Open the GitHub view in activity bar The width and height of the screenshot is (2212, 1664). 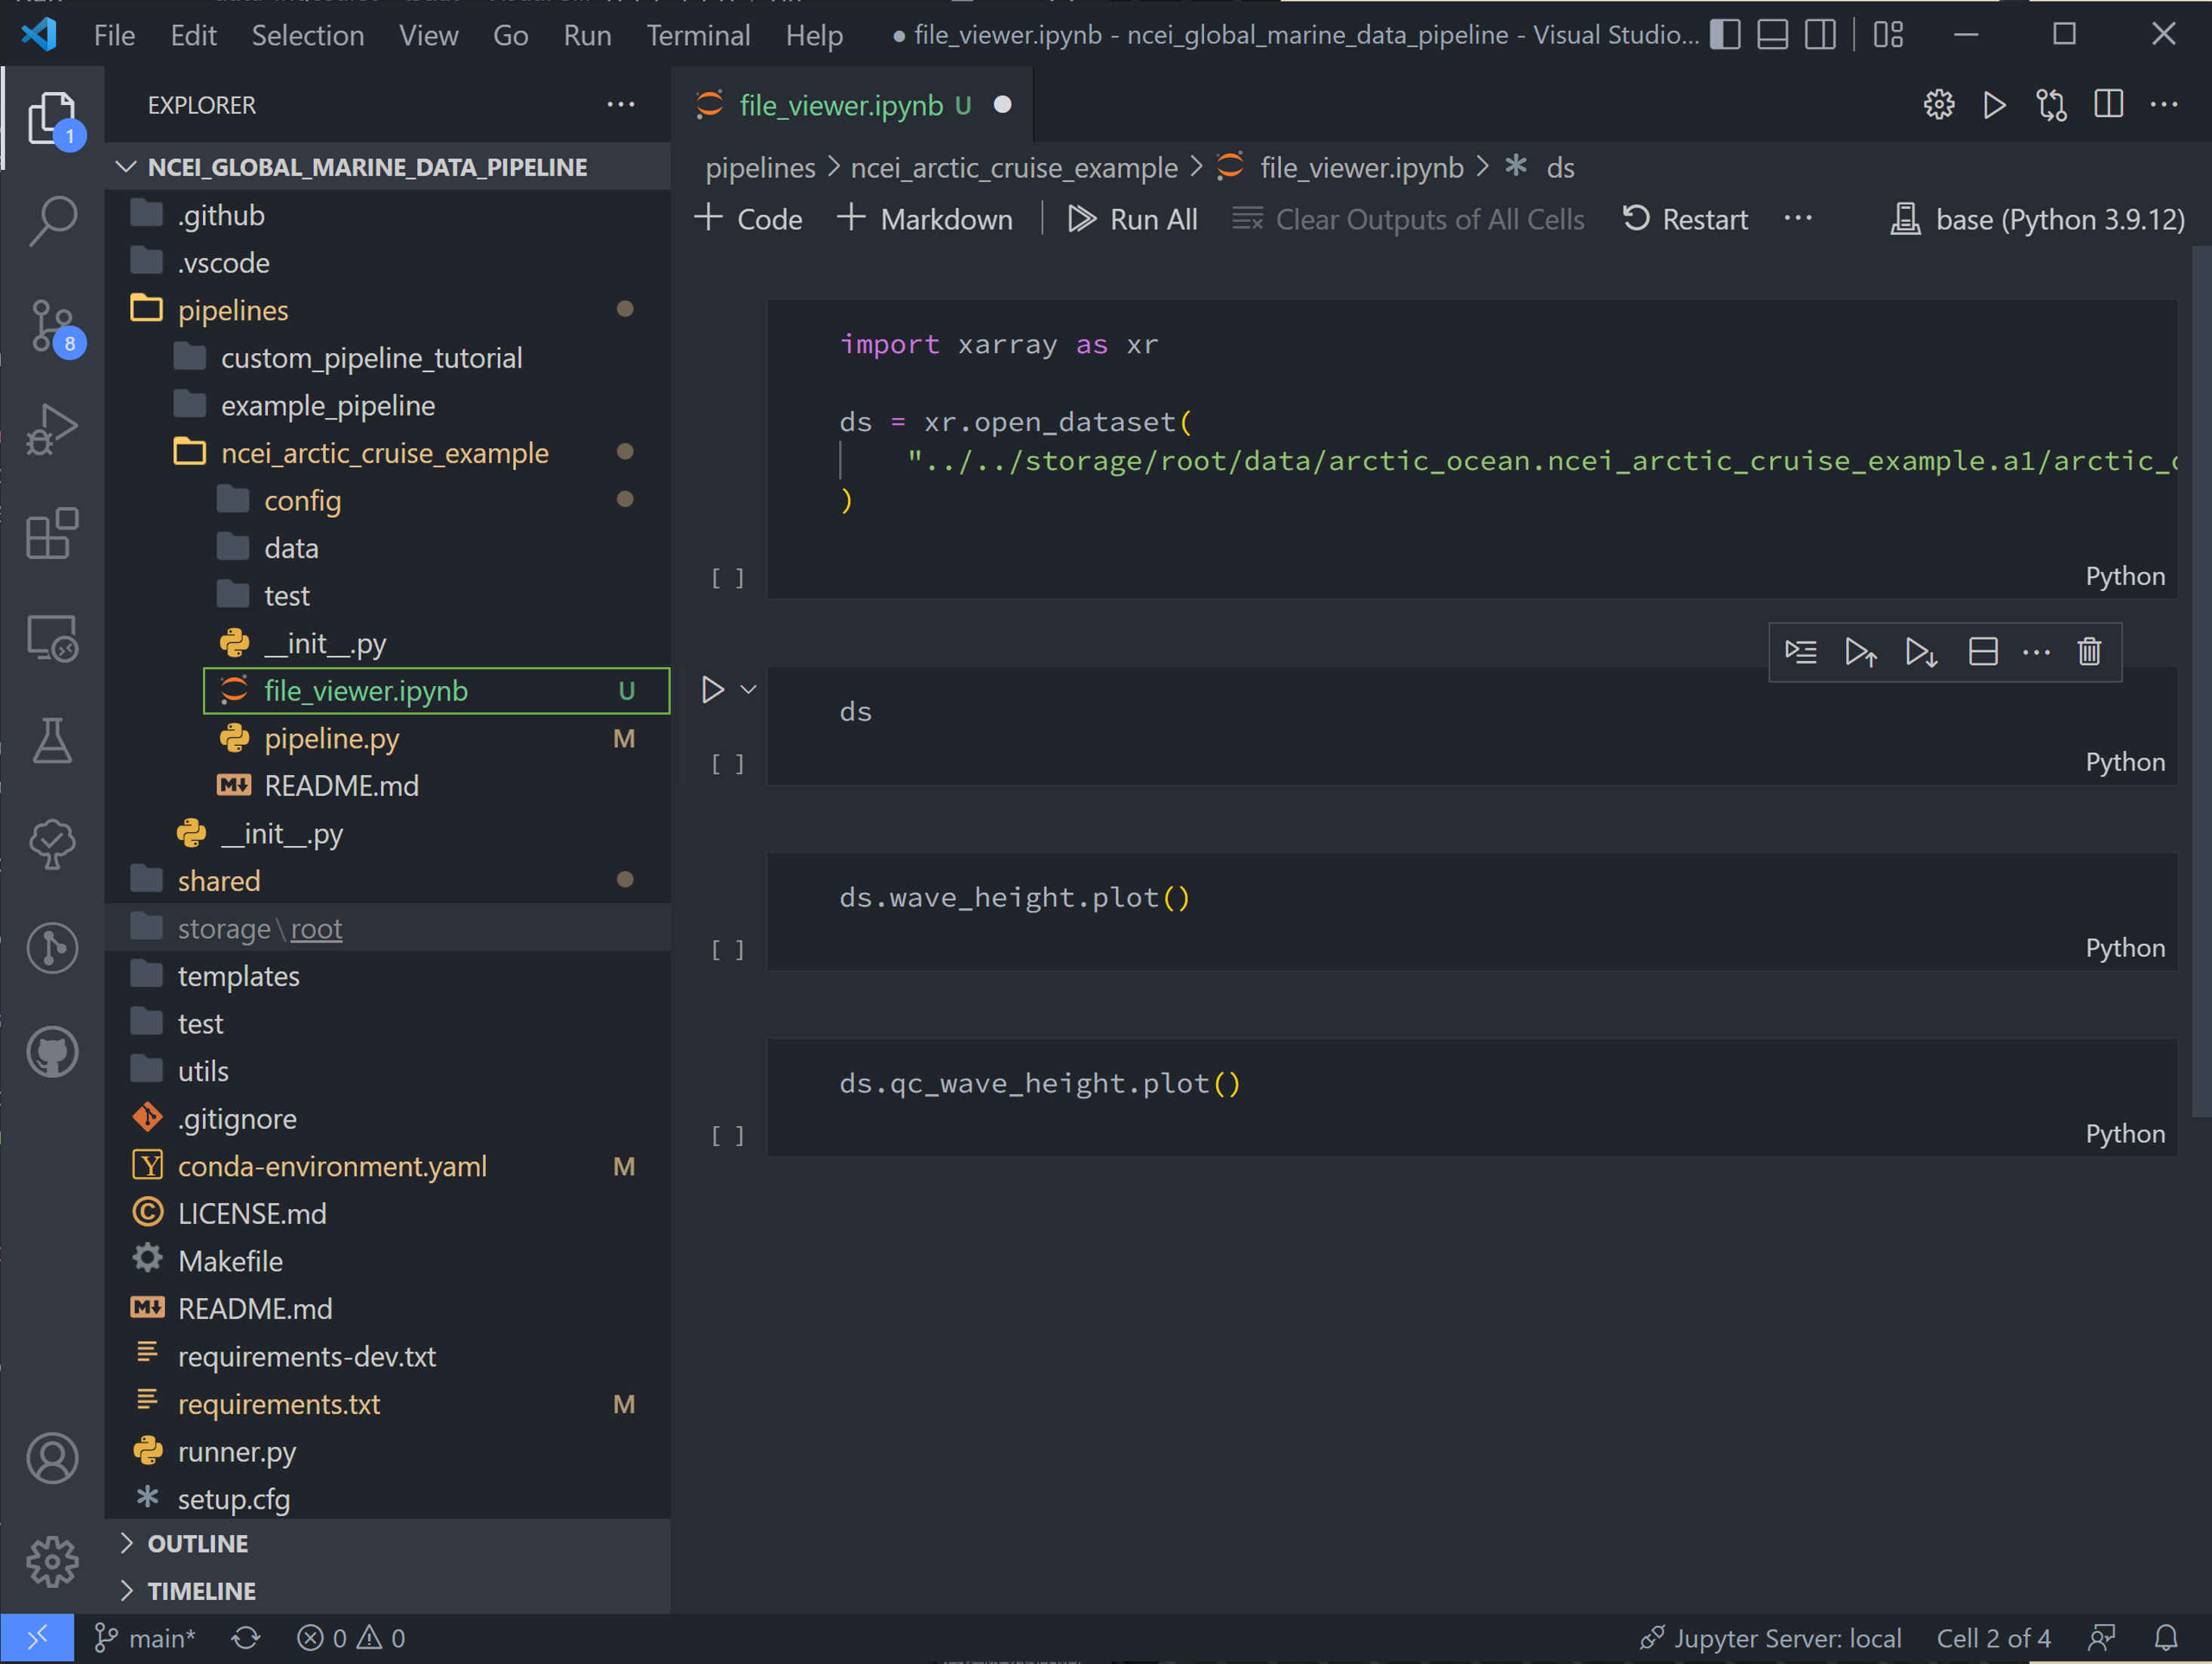coord(52,1052)
